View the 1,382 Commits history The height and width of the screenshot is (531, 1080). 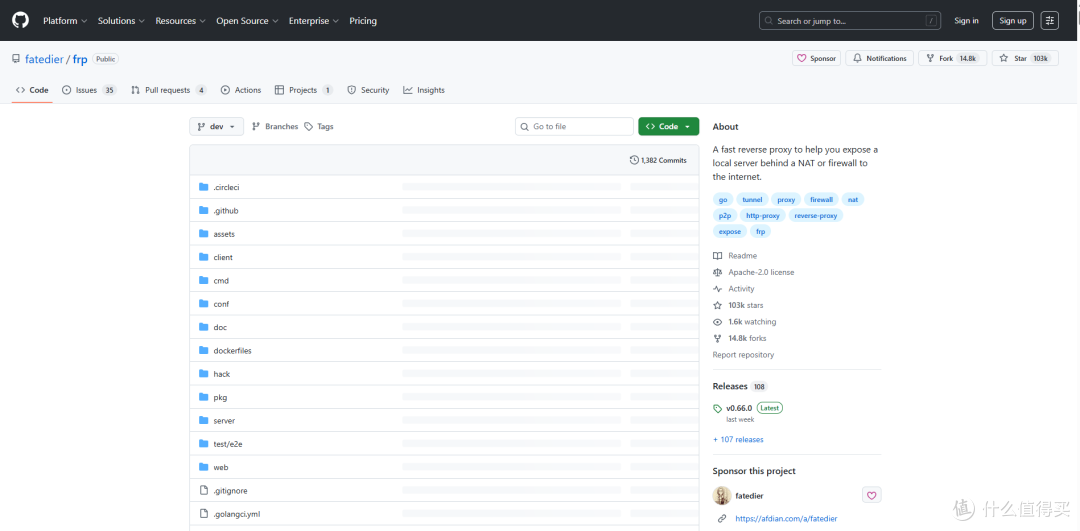[658, 160]
